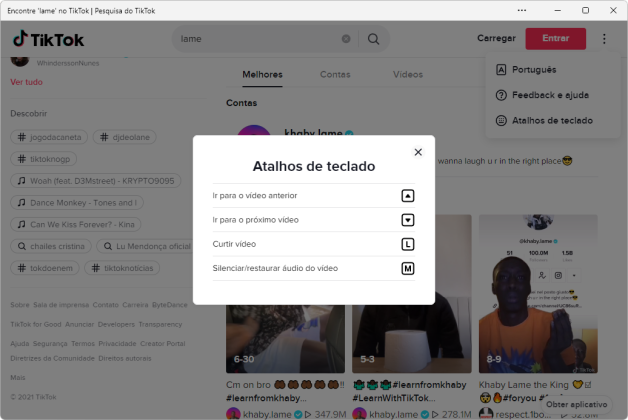Click the Contato footer link
628x420 pixels.
[x=105, y=305]
